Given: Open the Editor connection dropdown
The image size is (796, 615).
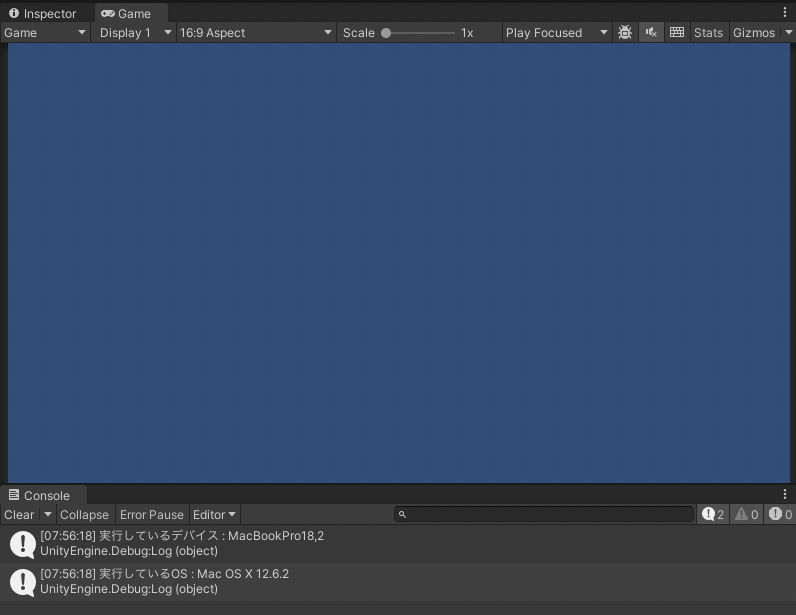Looking at the screenshot, I should 214,514.
